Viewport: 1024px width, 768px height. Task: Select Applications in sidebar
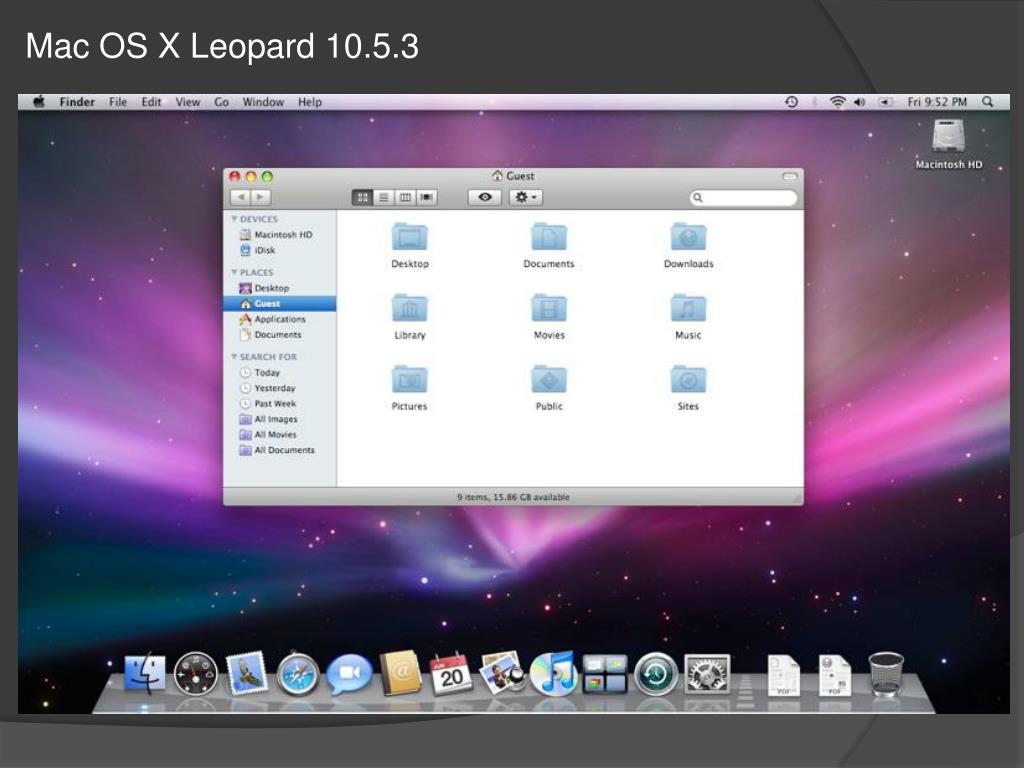click(x=280, y=319)
